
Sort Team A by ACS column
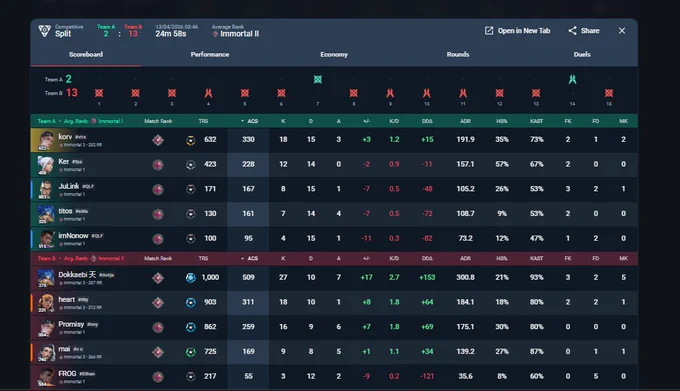[250, 121]
